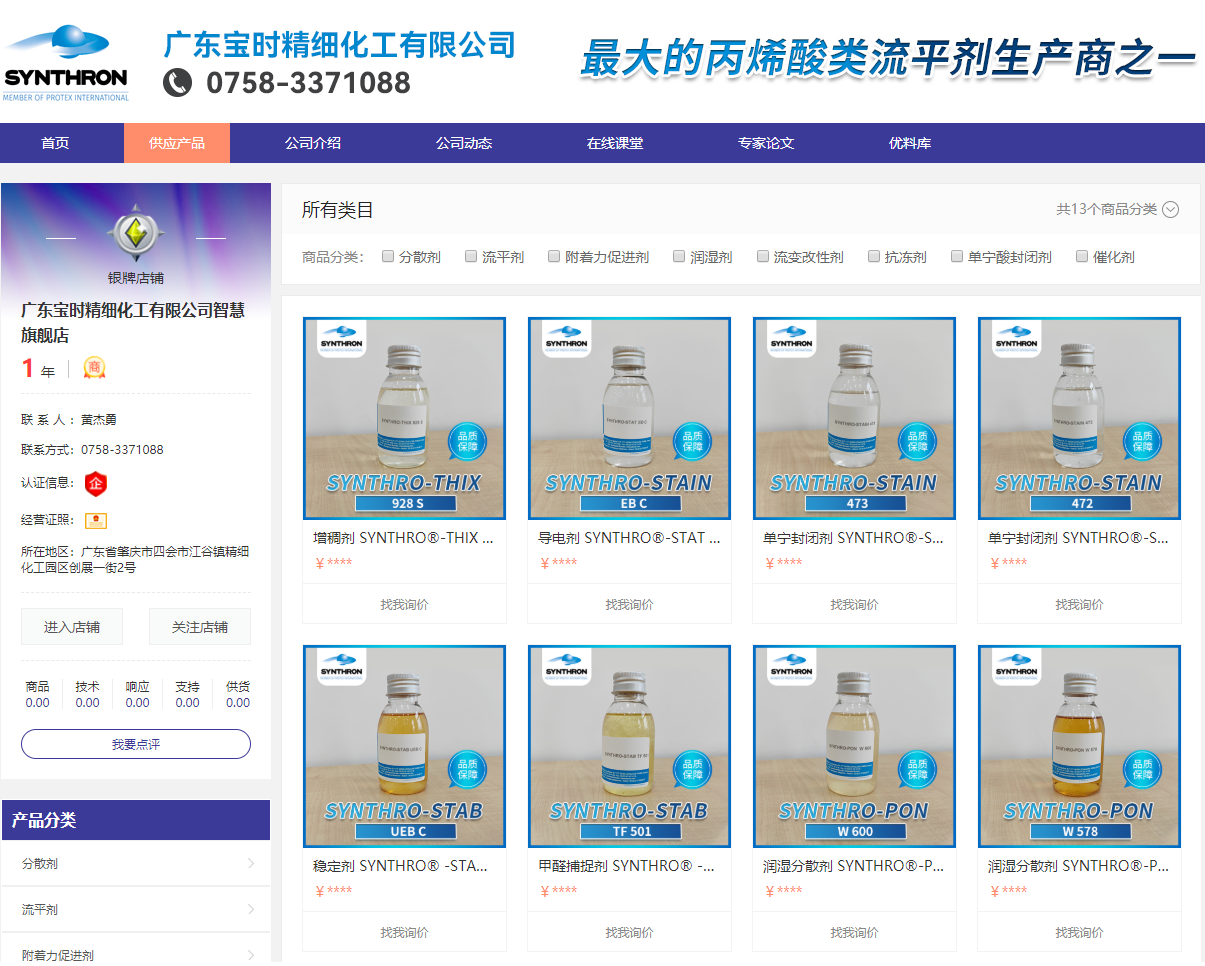Click 找我询价 under SYNTHRO-PON W 578
The width and height of the screenshot is (1205, 966).
pos(1079,932)
